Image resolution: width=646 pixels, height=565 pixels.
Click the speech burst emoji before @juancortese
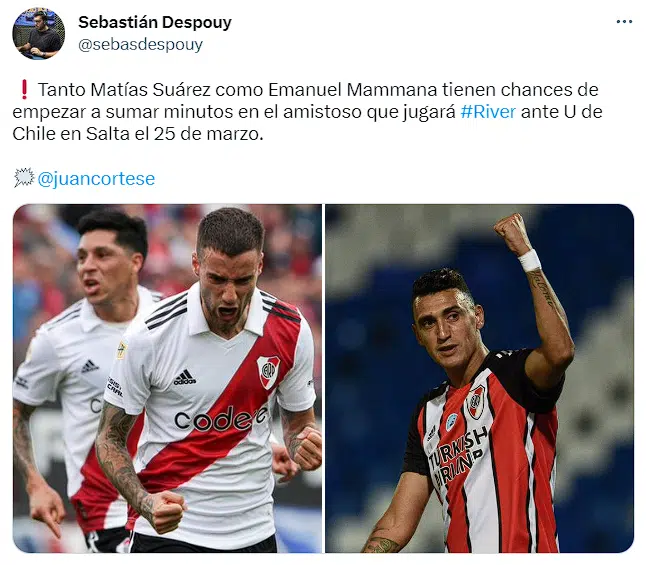(24, 178)
